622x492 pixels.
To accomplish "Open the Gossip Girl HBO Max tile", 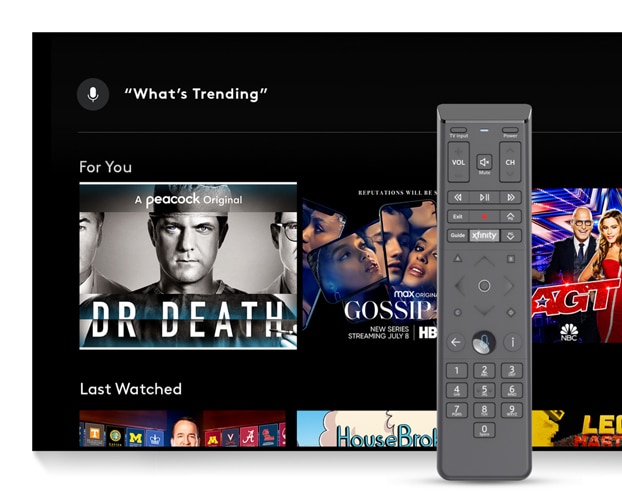I will pos(370,265).
